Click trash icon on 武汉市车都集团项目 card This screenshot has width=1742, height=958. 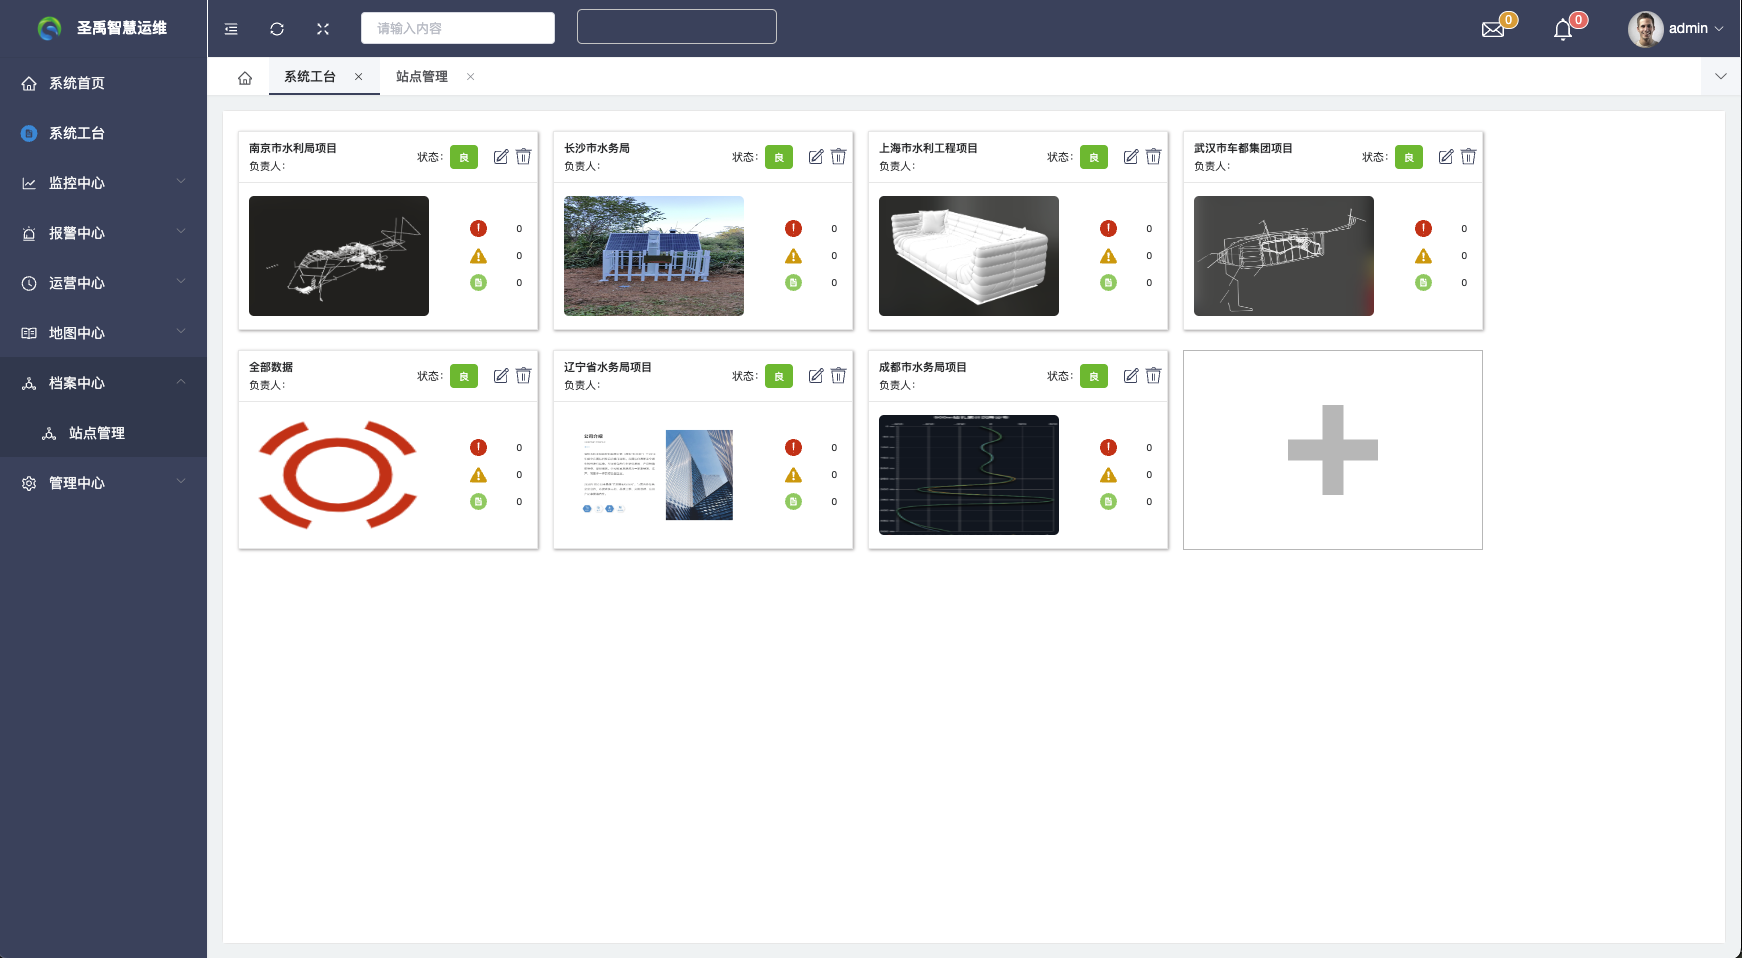1468,157
